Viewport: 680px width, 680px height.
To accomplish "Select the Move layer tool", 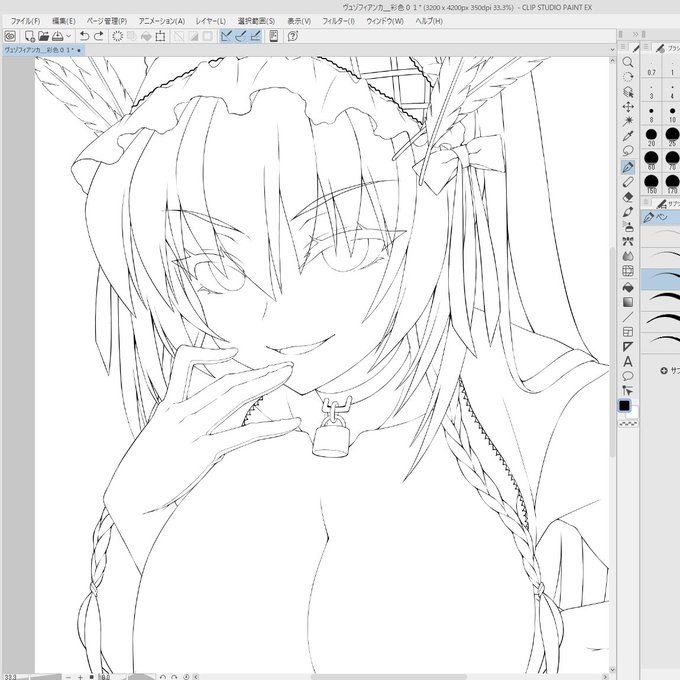I will tap(628, 107).
